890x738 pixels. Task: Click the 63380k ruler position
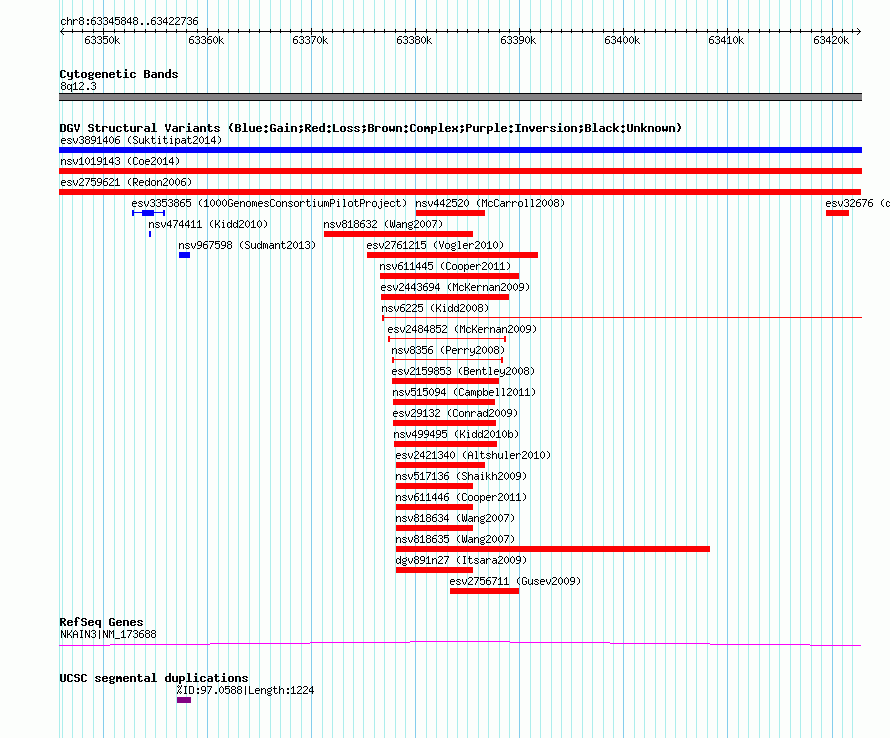tap(414, 40)
